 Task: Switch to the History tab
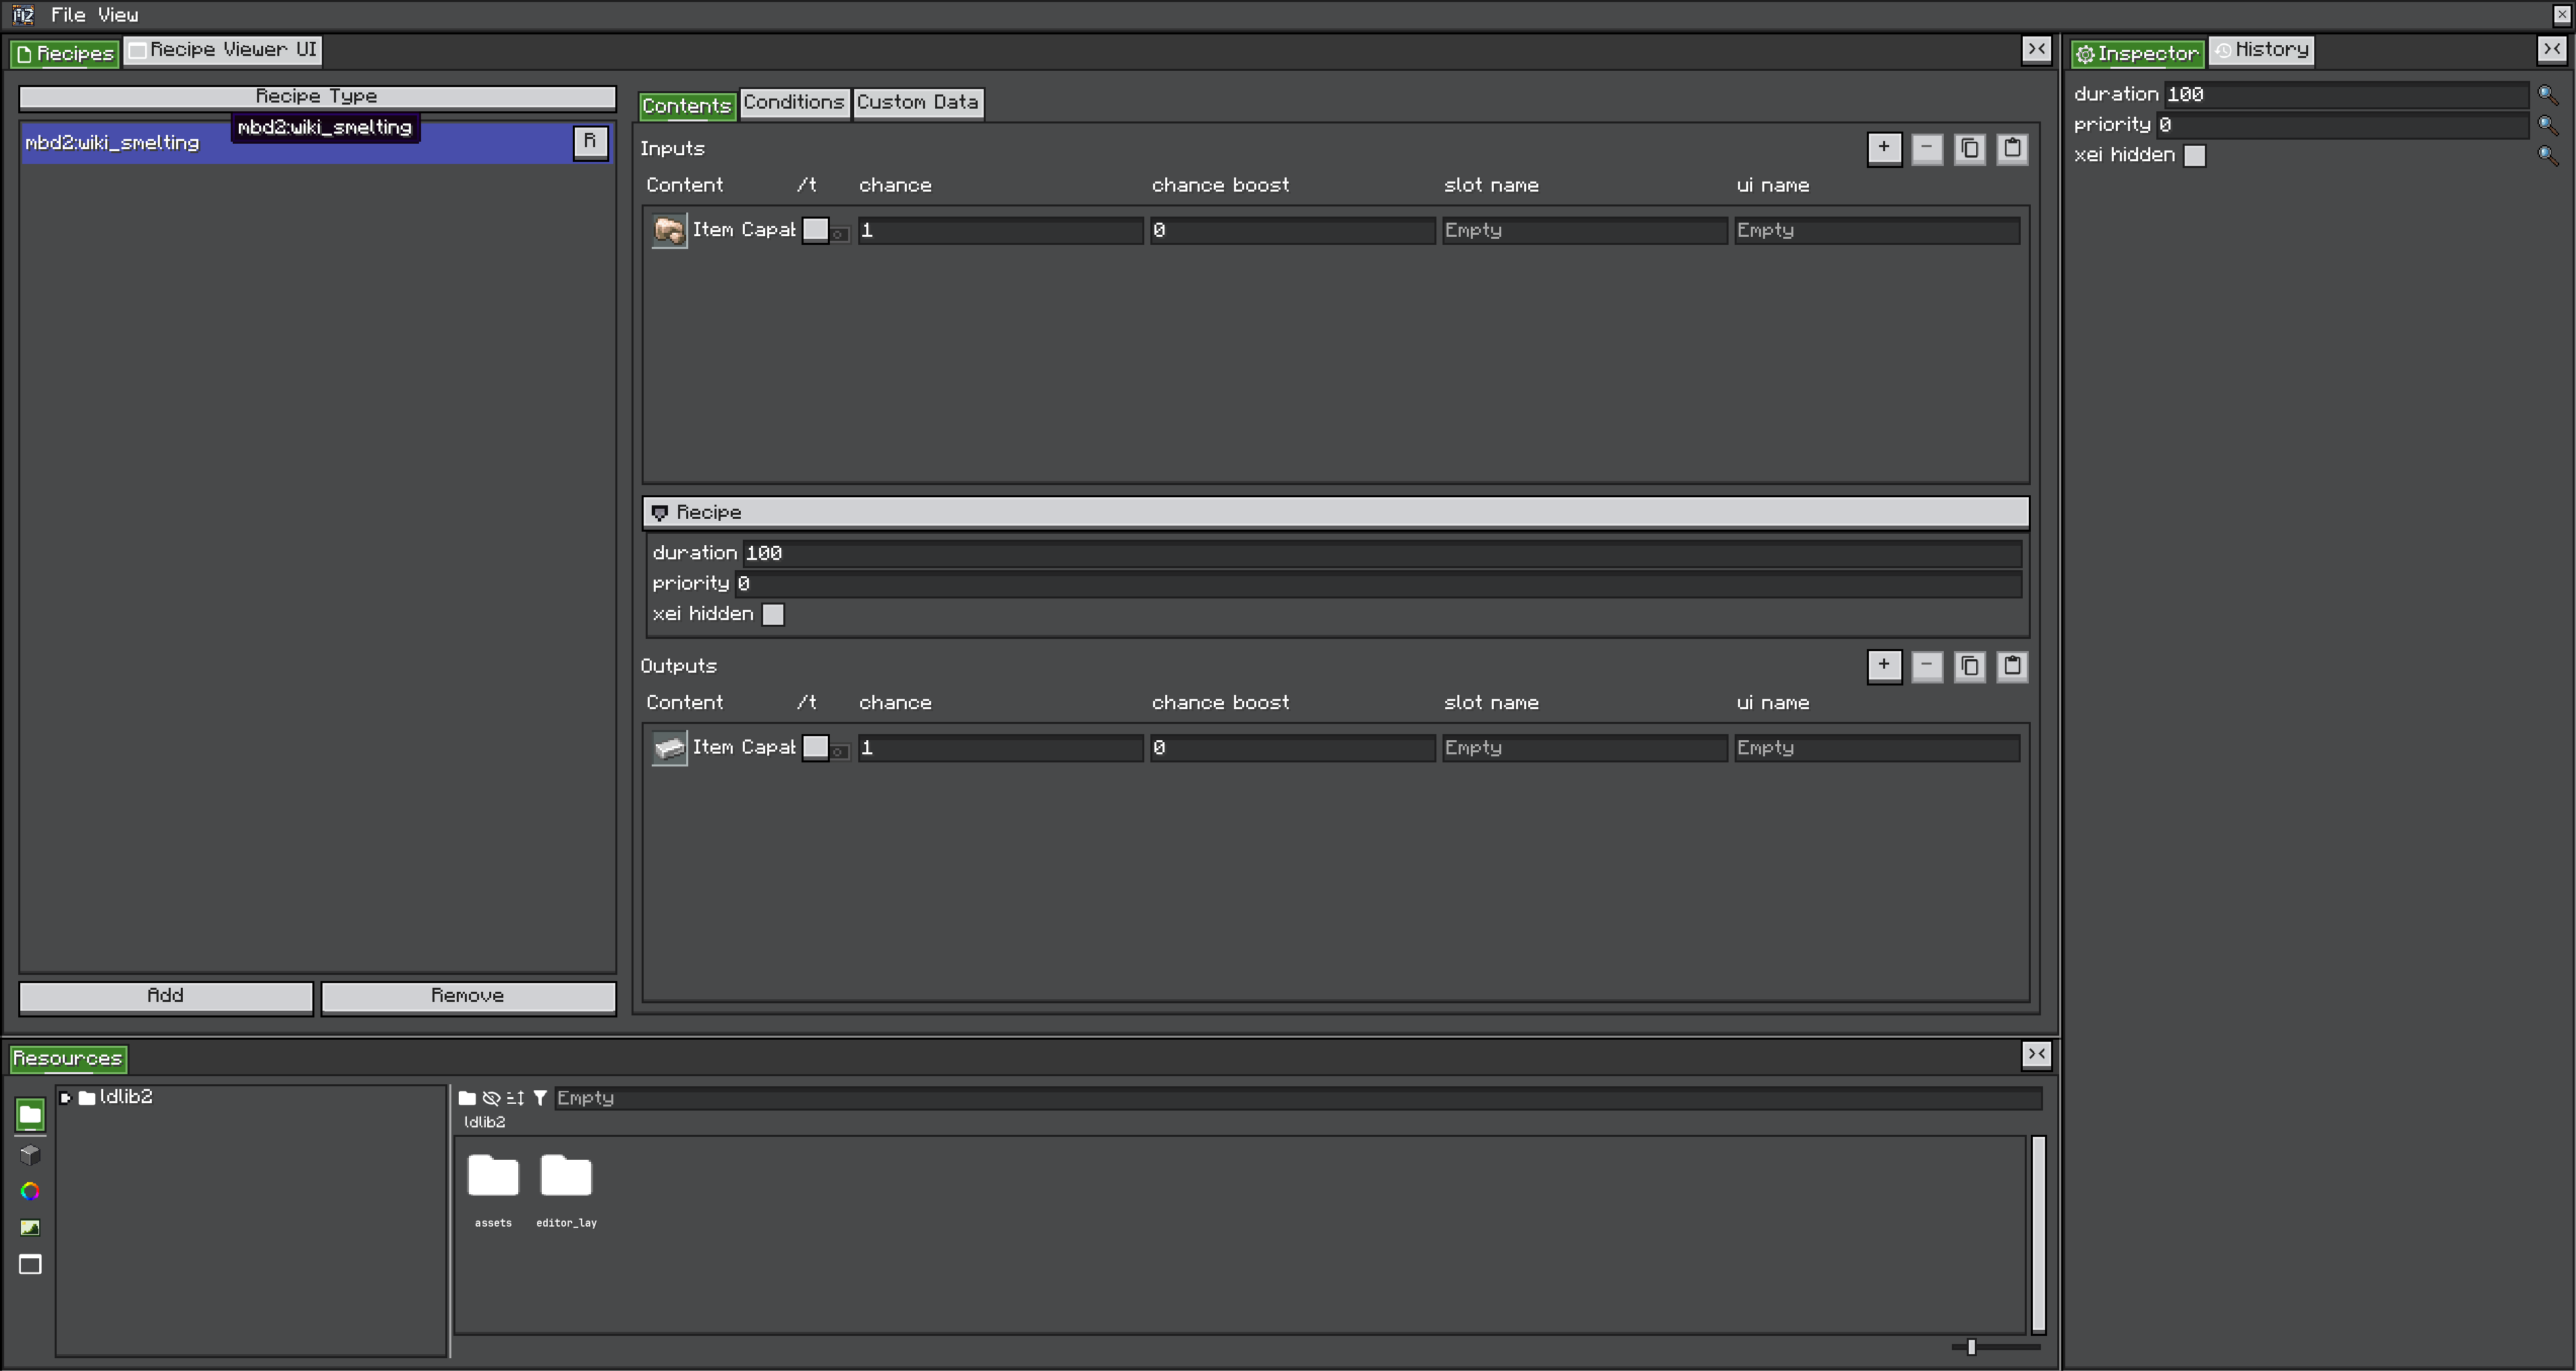[2261, 50]
